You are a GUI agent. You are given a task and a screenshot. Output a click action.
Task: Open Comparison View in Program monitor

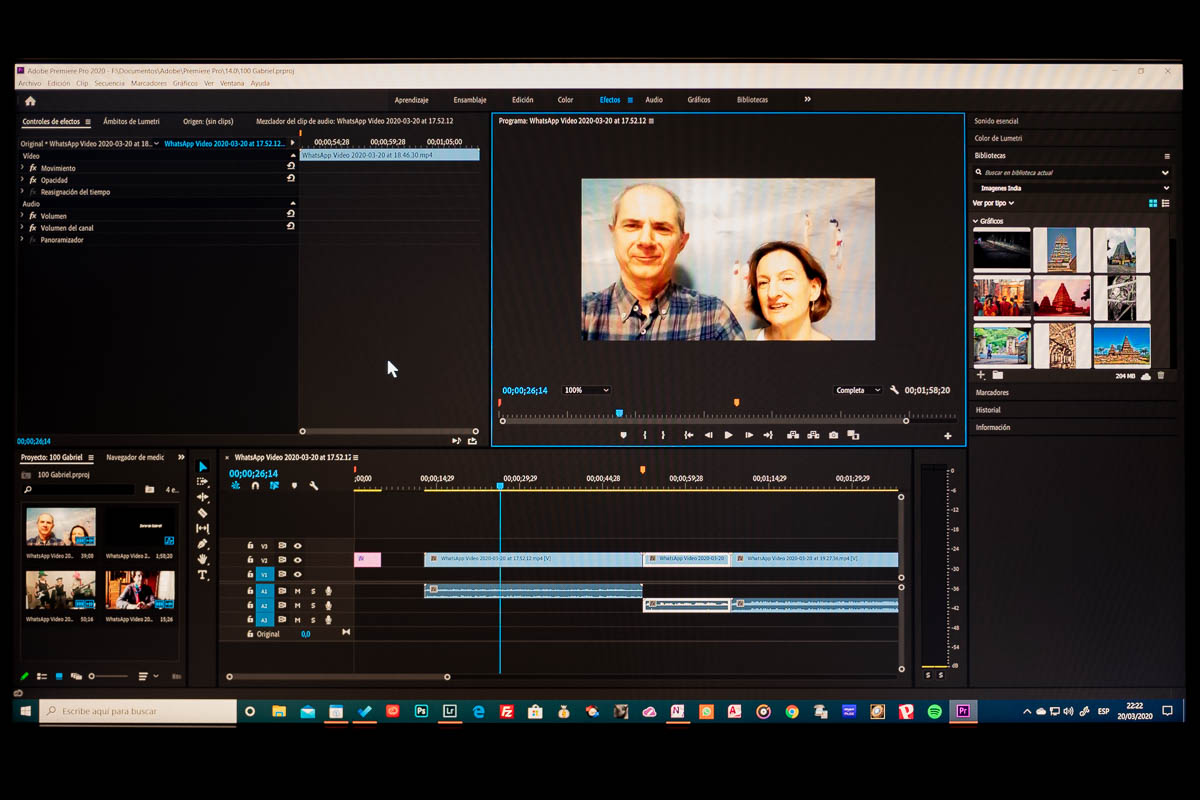click(x=853, y=435)
